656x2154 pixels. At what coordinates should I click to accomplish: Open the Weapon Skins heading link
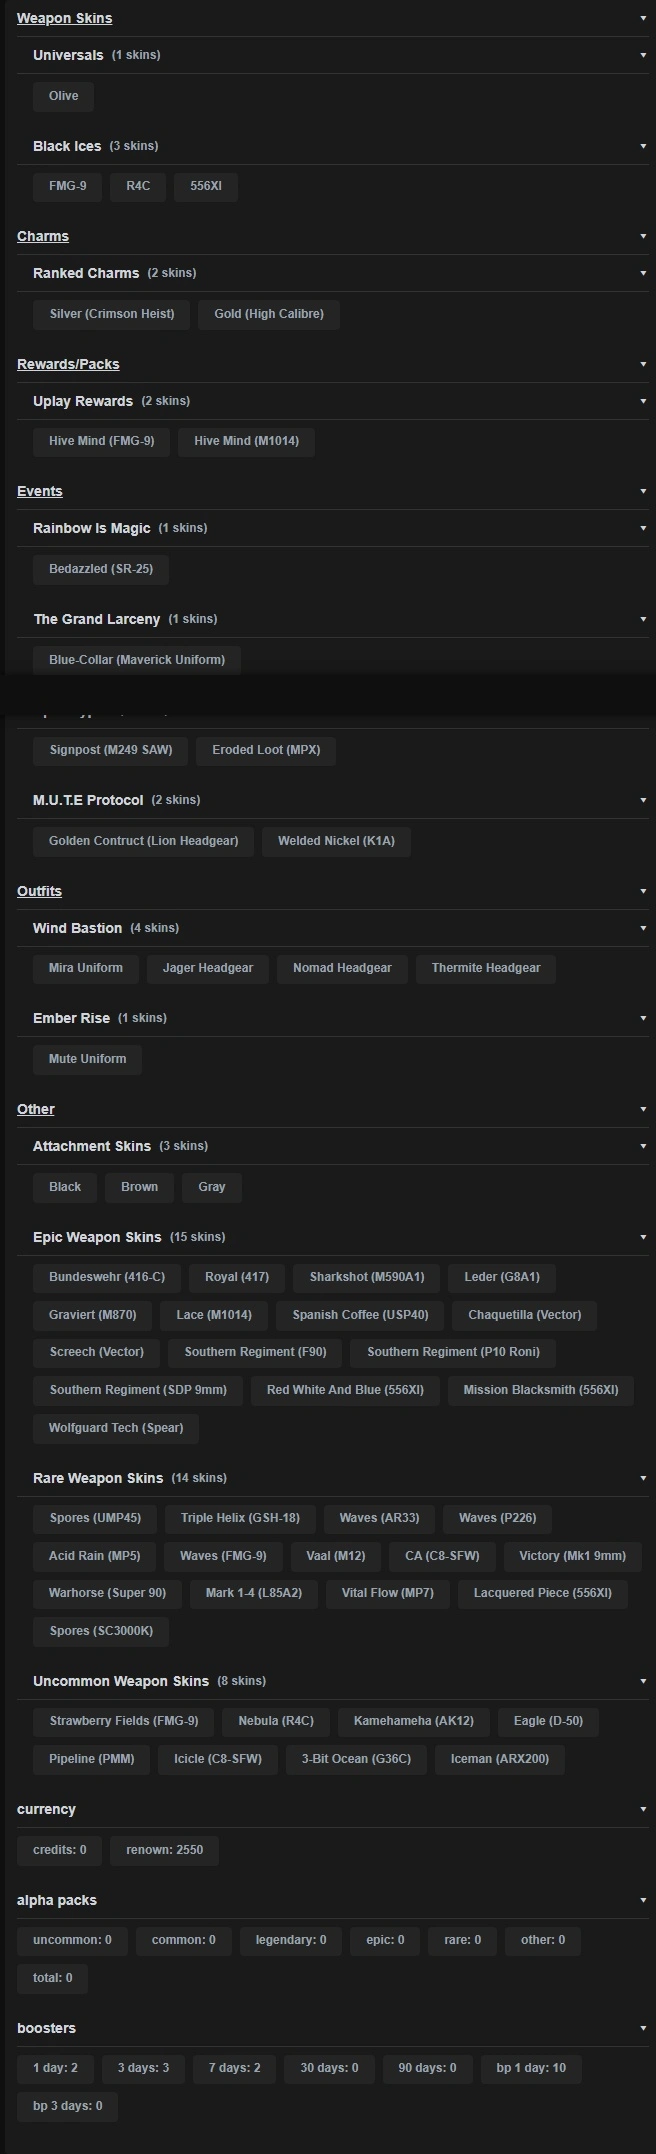64,18
